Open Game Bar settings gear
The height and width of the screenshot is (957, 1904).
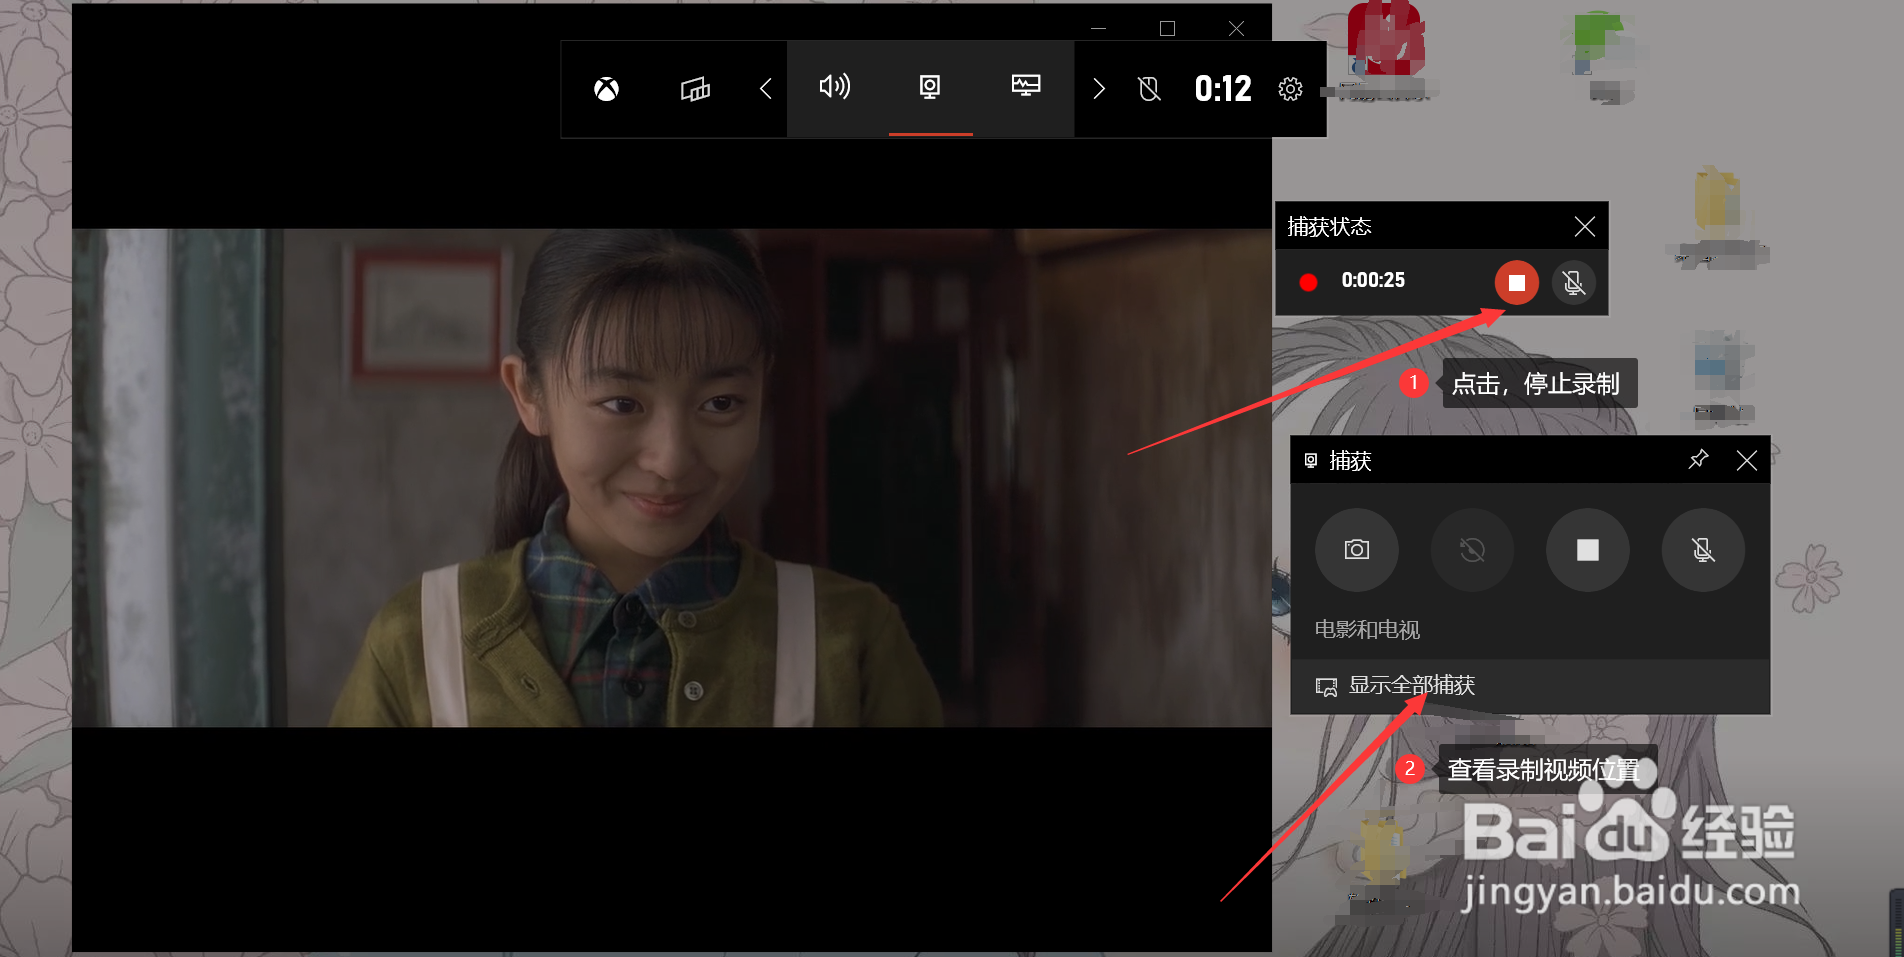(x=1291, y=89)
